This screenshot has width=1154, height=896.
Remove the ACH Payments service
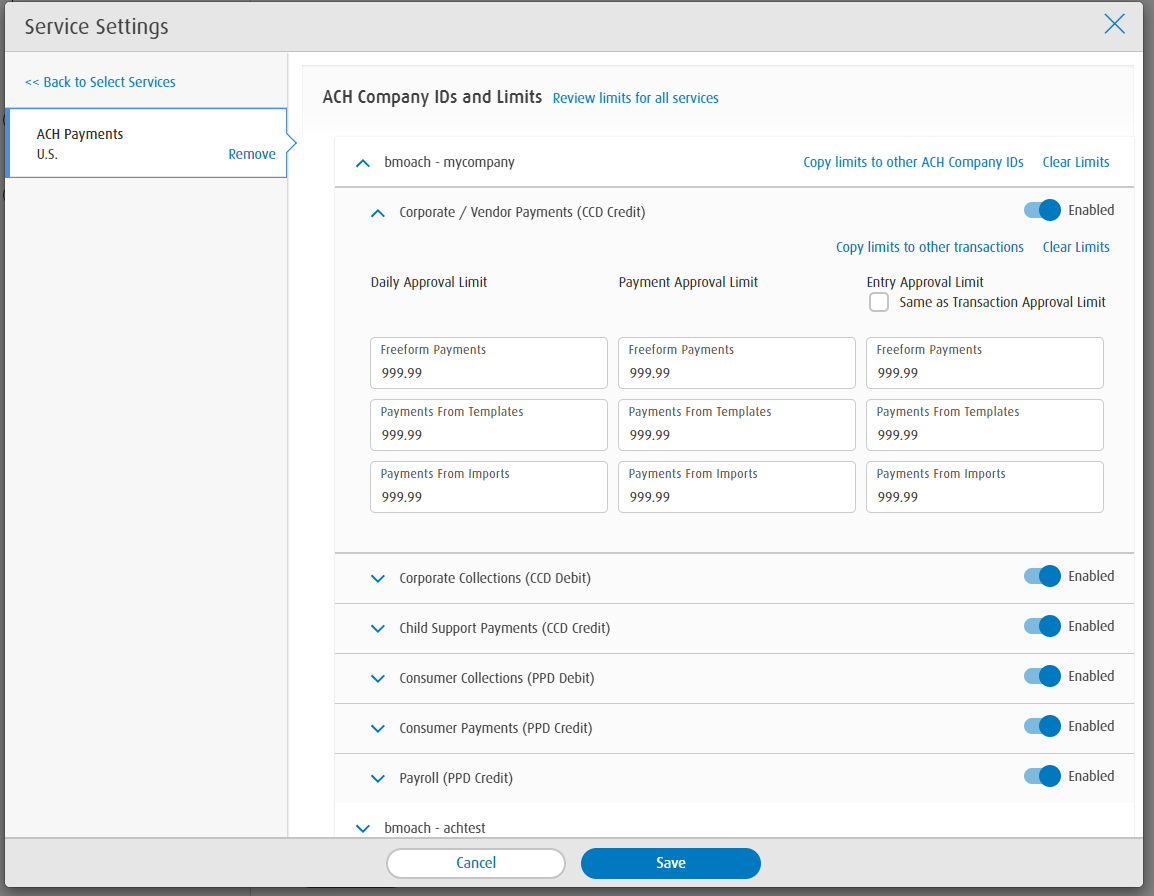[x=252, y=154]
